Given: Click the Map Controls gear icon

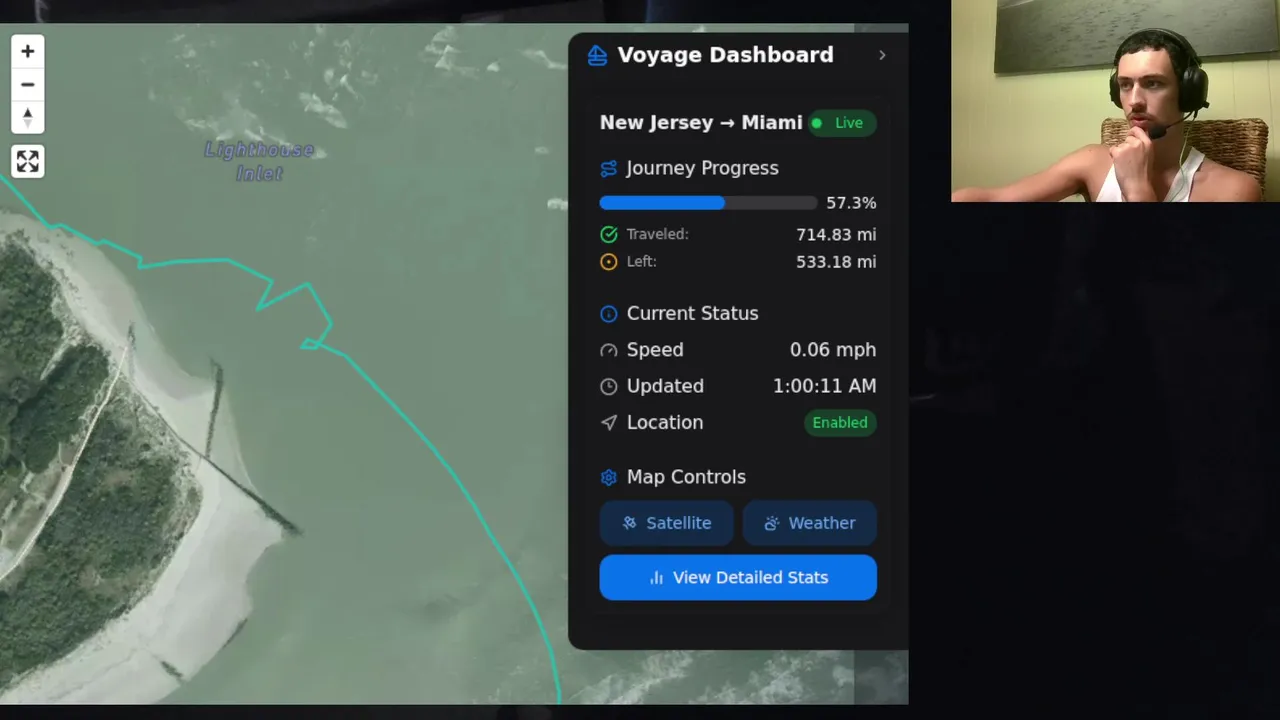Looking at the screenshot, I should [608, 477].
